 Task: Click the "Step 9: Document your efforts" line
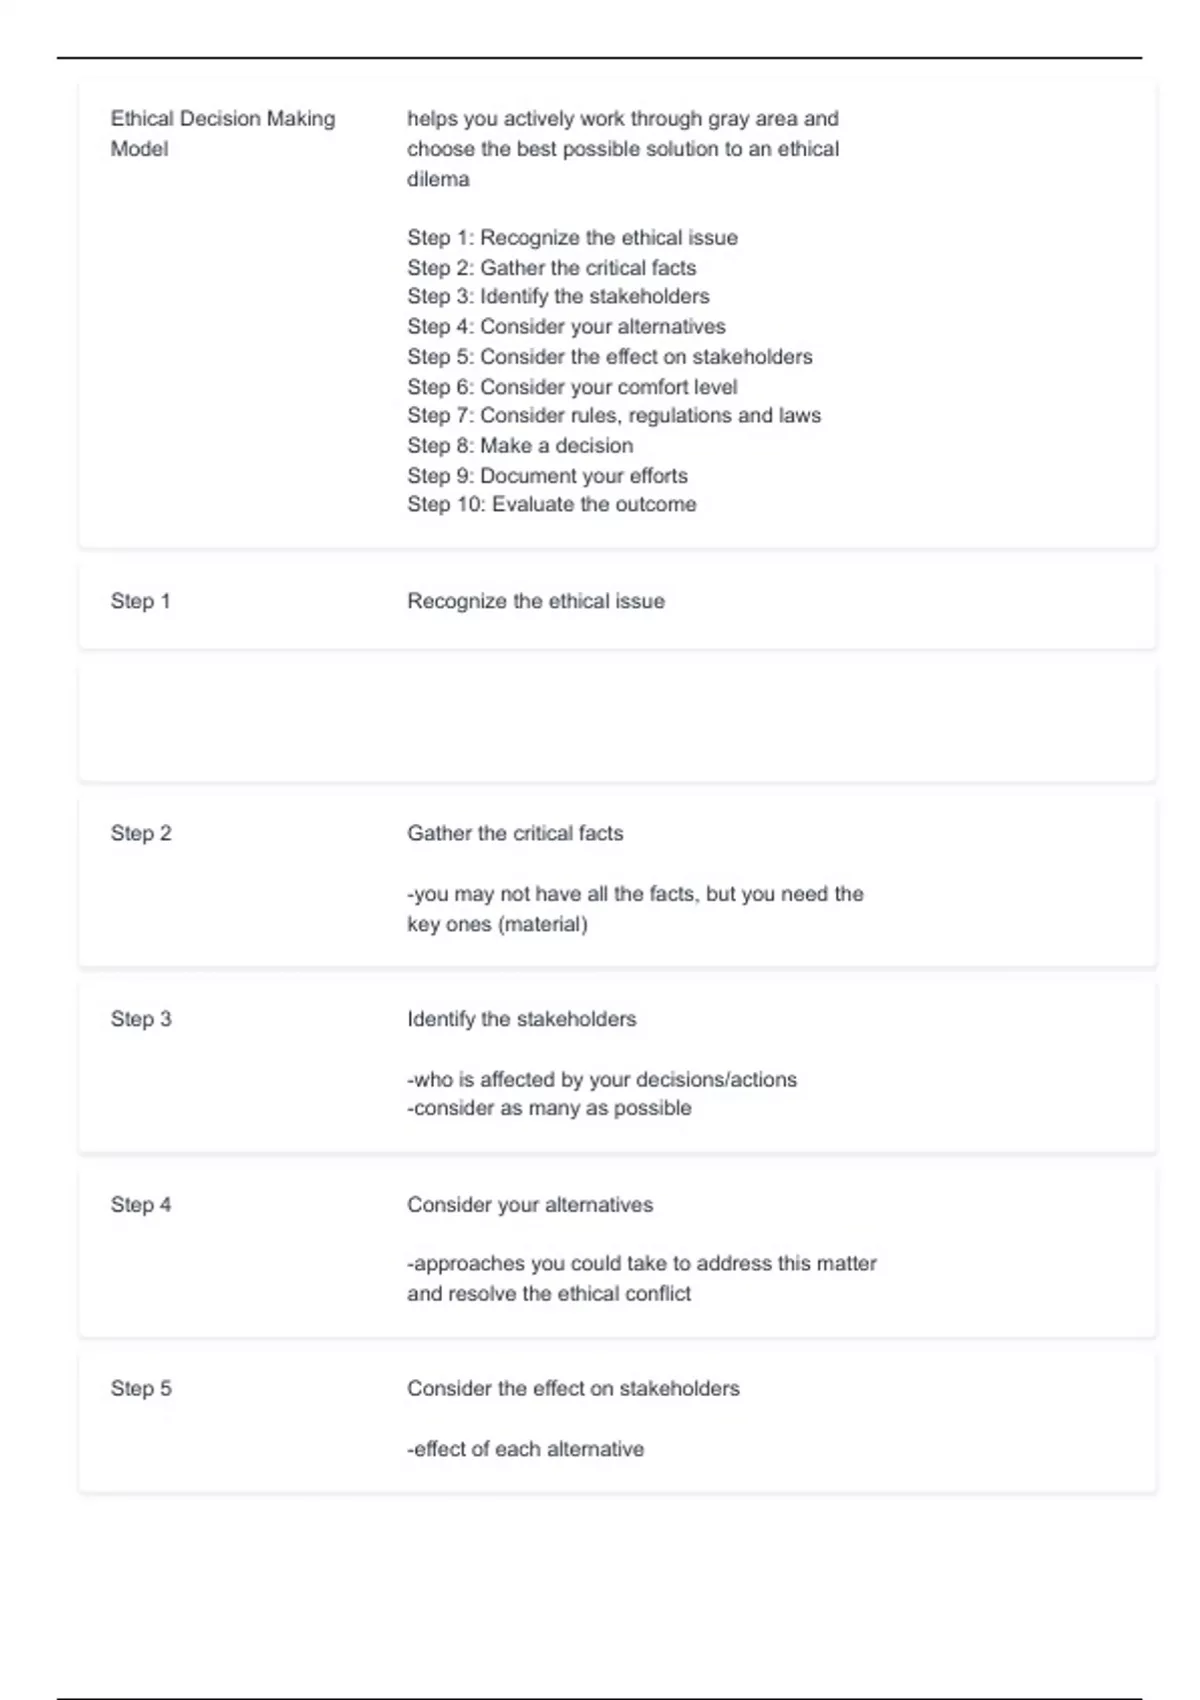547,476
